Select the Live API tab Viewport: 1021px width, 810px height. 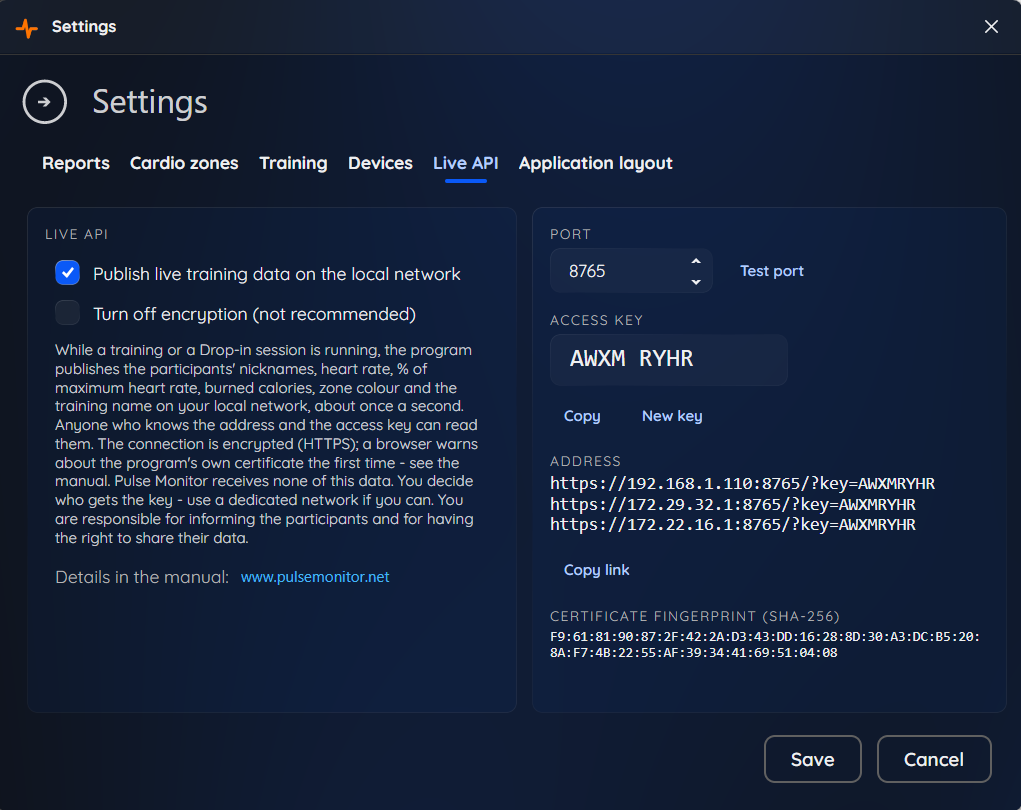point(466,163)
